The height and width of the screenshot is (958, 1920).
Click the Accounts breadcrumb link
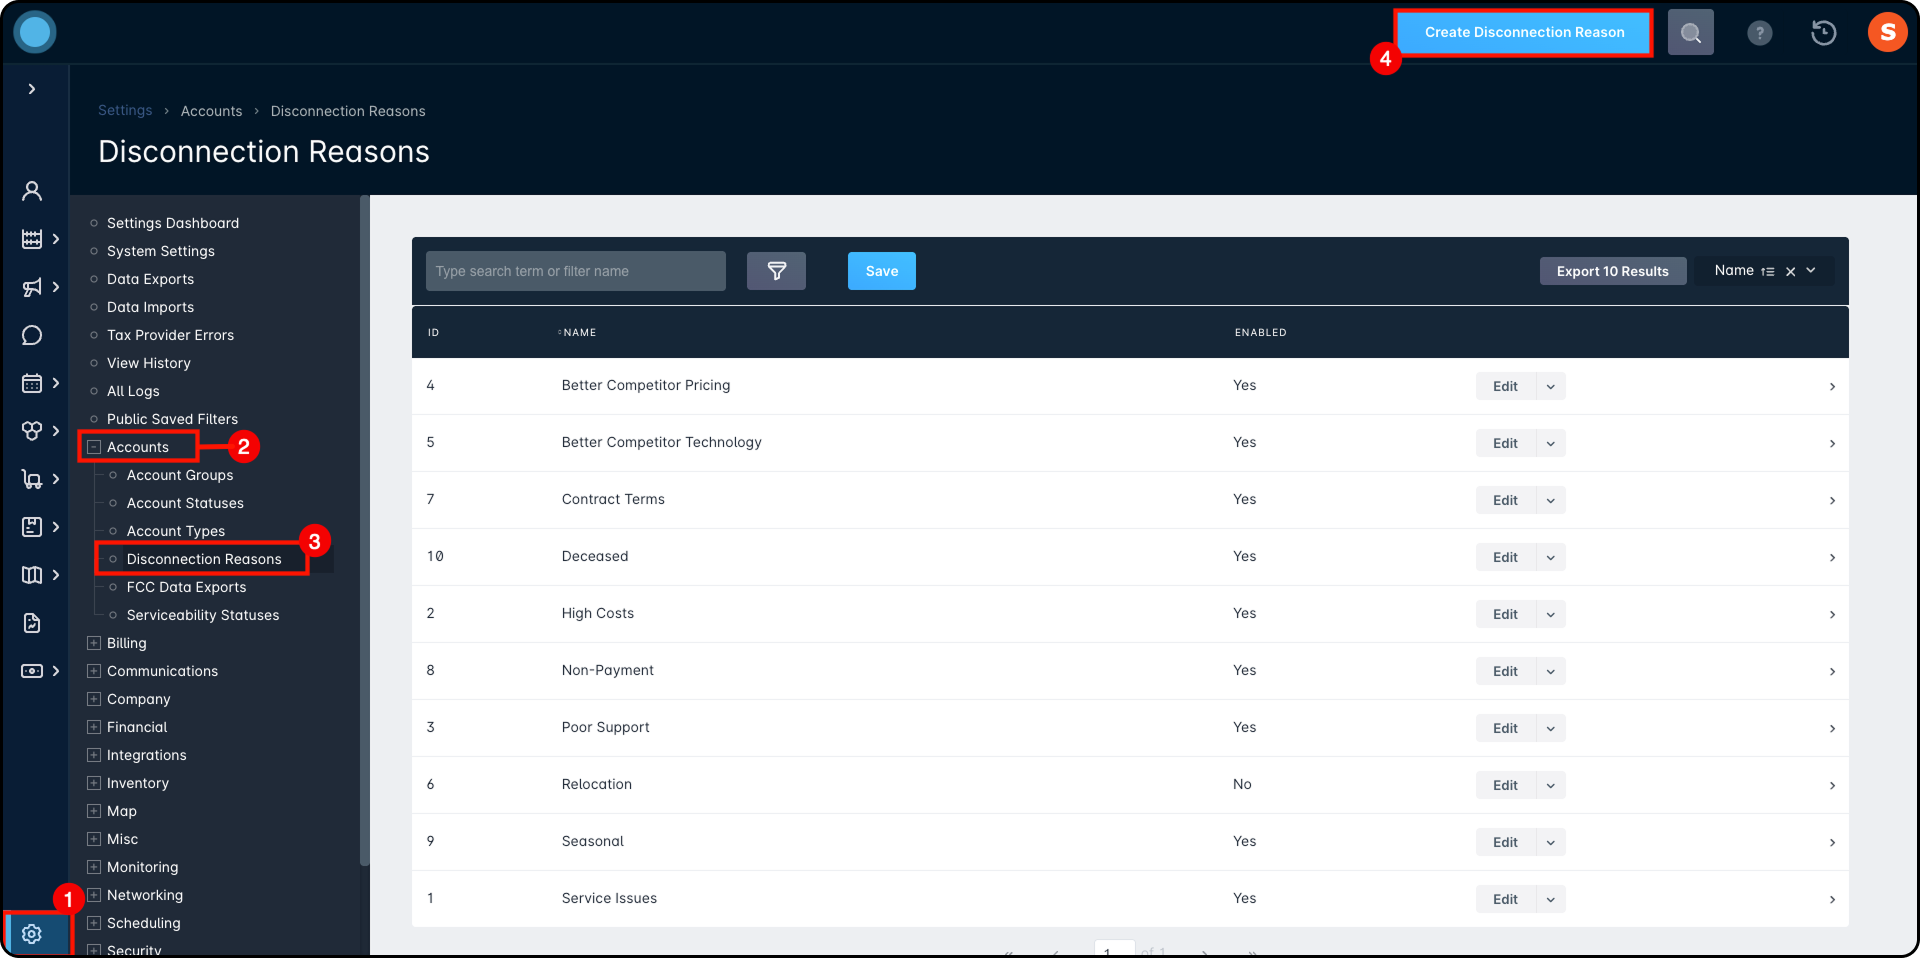[x=211, y=111]
